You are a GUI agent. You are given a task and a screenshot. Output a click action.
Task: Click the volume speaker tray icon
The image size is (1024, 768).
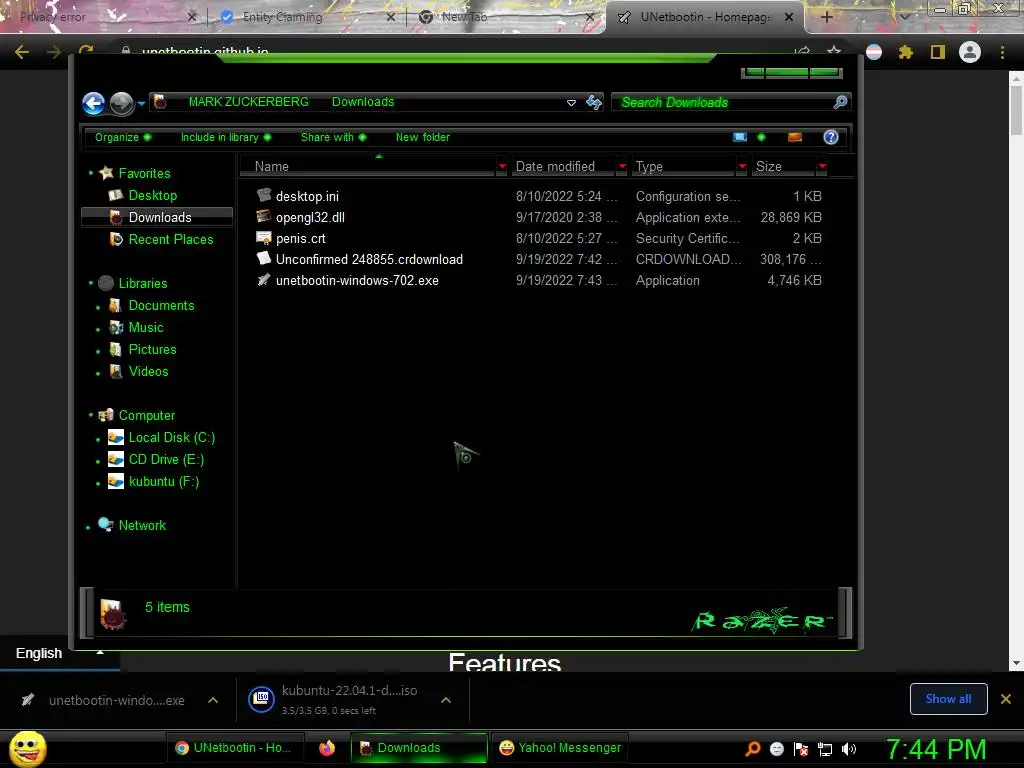pos(849,749)
